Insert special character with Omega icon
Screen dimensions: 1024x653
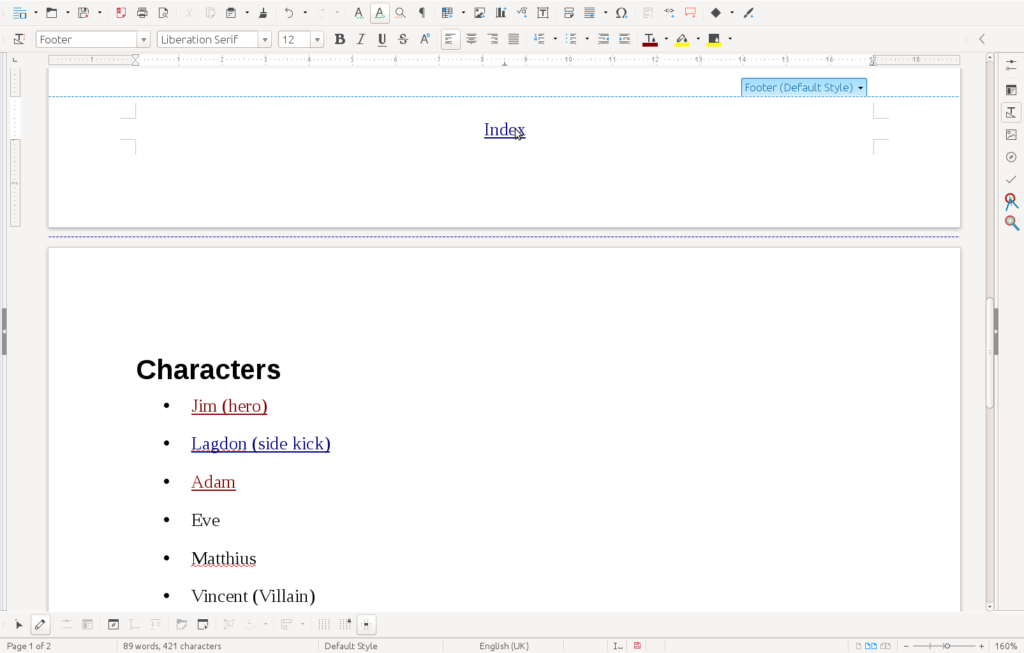(x=621, y=13)
